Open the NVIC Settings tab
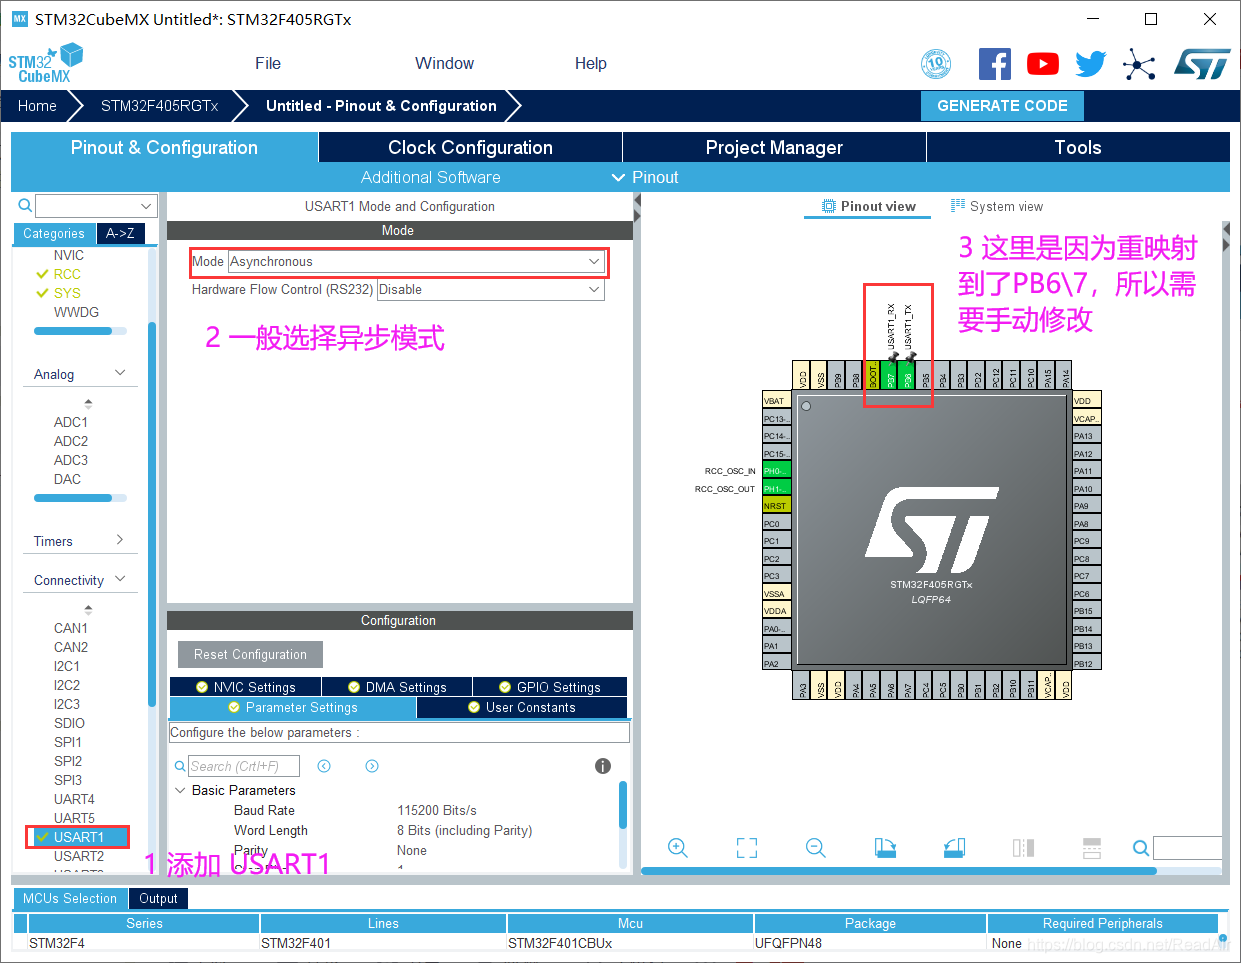Screen dimensions: 1241x963 (x=246, y=687)
